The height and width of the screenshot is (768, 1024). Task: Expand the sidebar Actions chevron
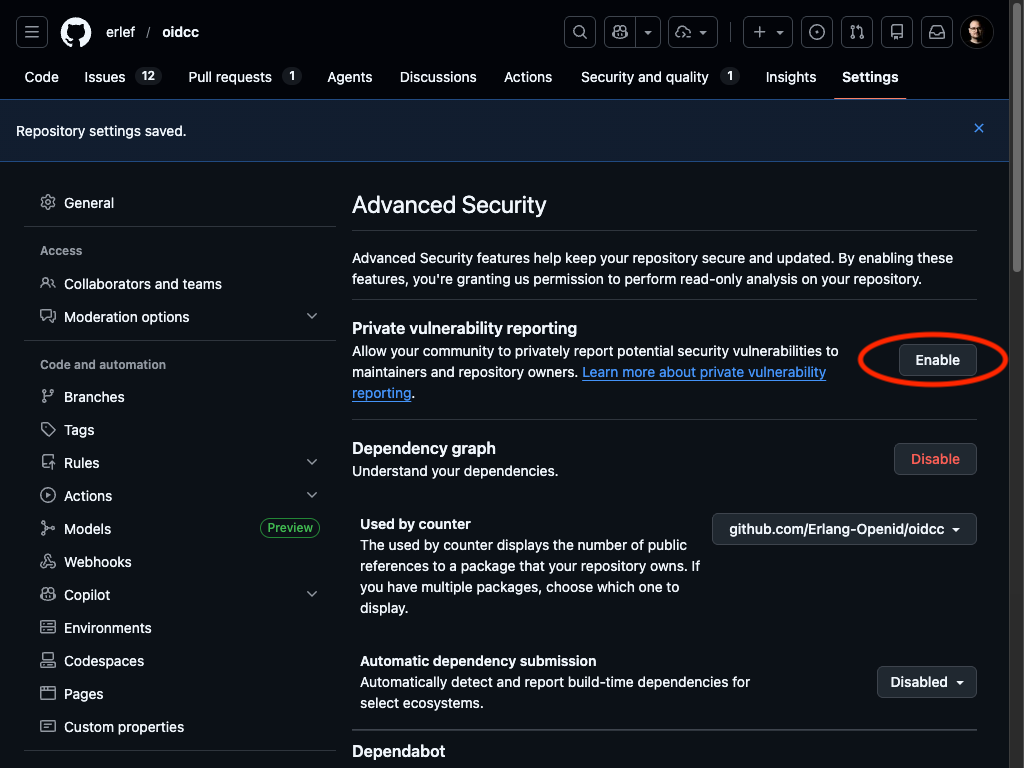312,495
